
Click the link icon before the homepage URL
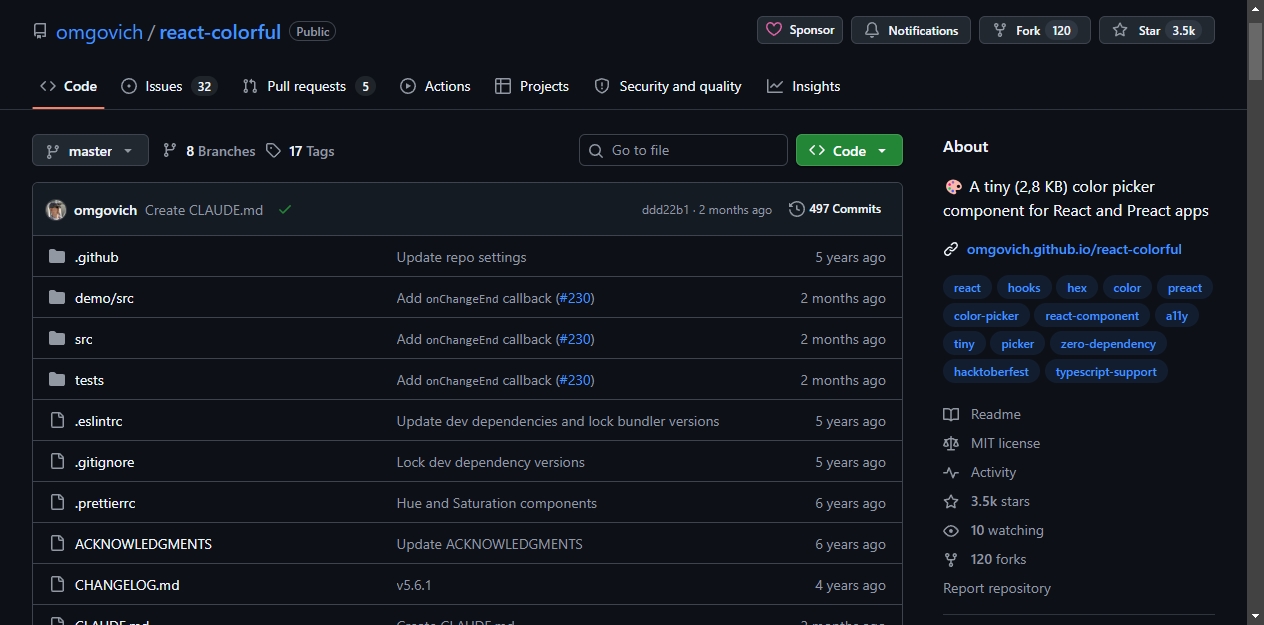pos(951,249)
